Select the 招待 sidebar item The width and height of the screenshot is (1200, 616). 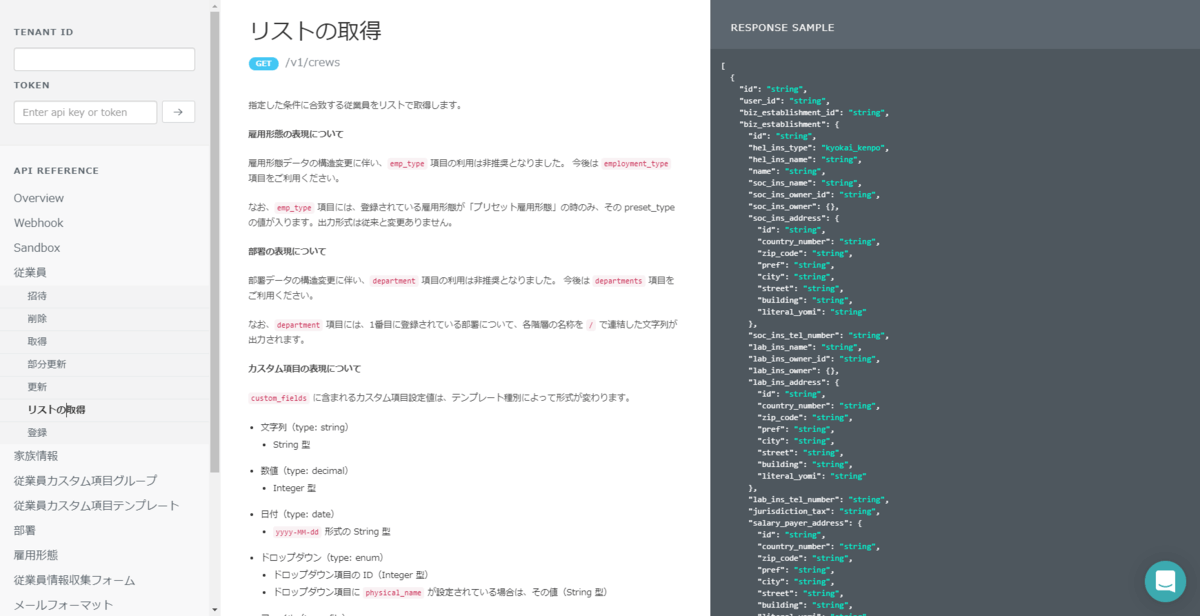tap(37, 296)
